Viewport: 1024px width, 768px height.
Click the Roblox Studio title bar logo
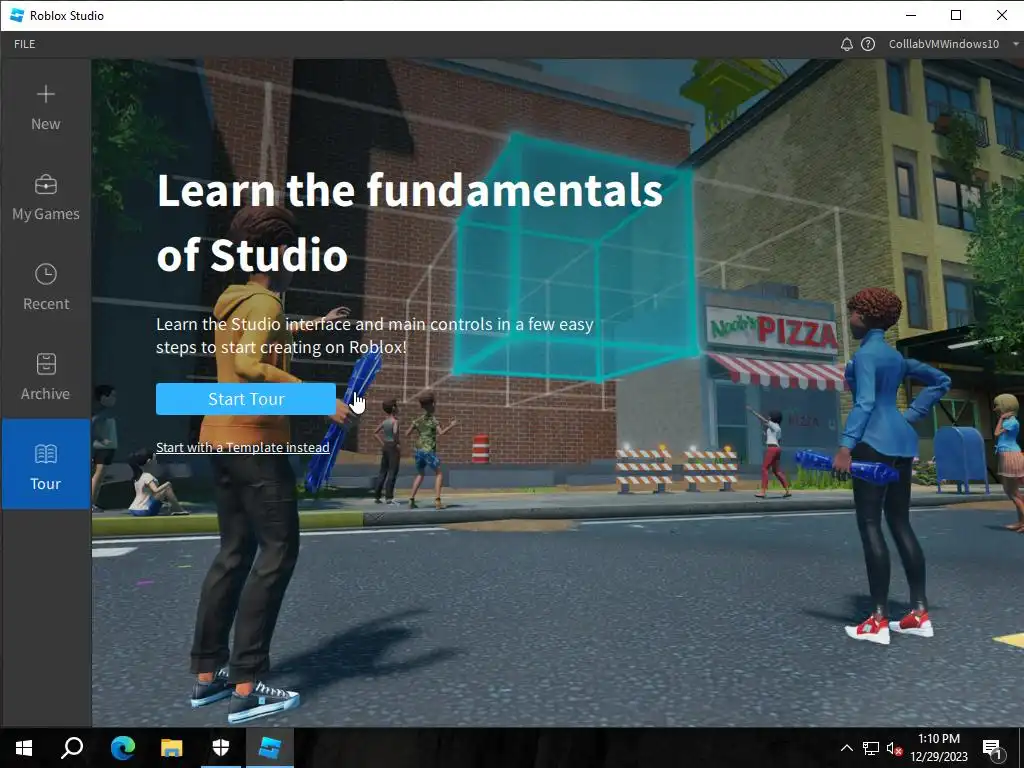[17, 15]
